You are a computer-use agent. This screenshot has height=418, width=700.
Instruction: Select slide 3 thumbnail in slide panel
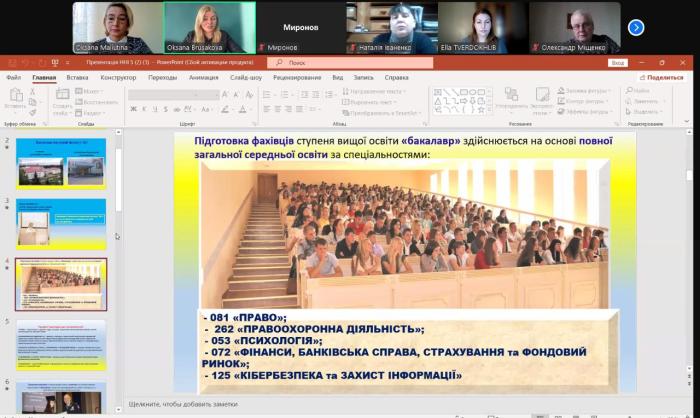coord(61,223)
